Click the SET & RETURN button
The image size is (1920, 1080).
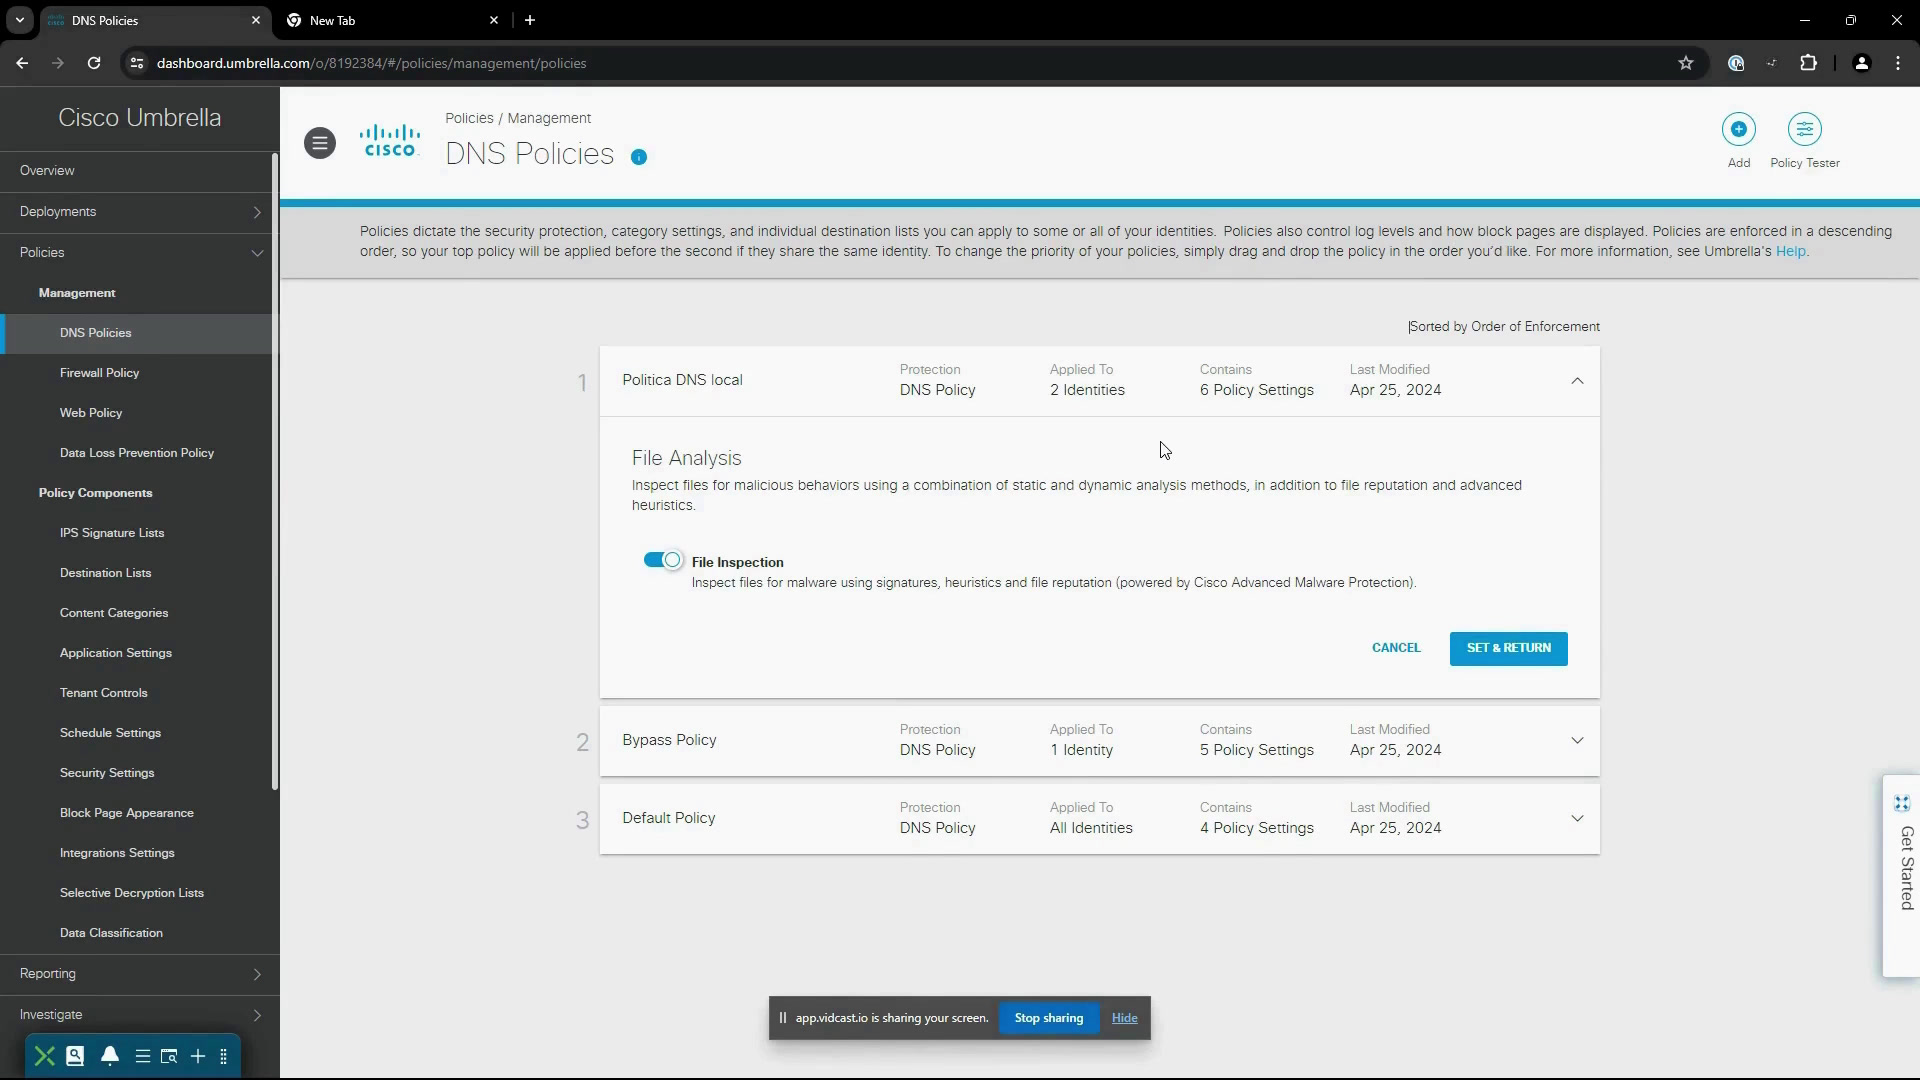point(1508,648)
